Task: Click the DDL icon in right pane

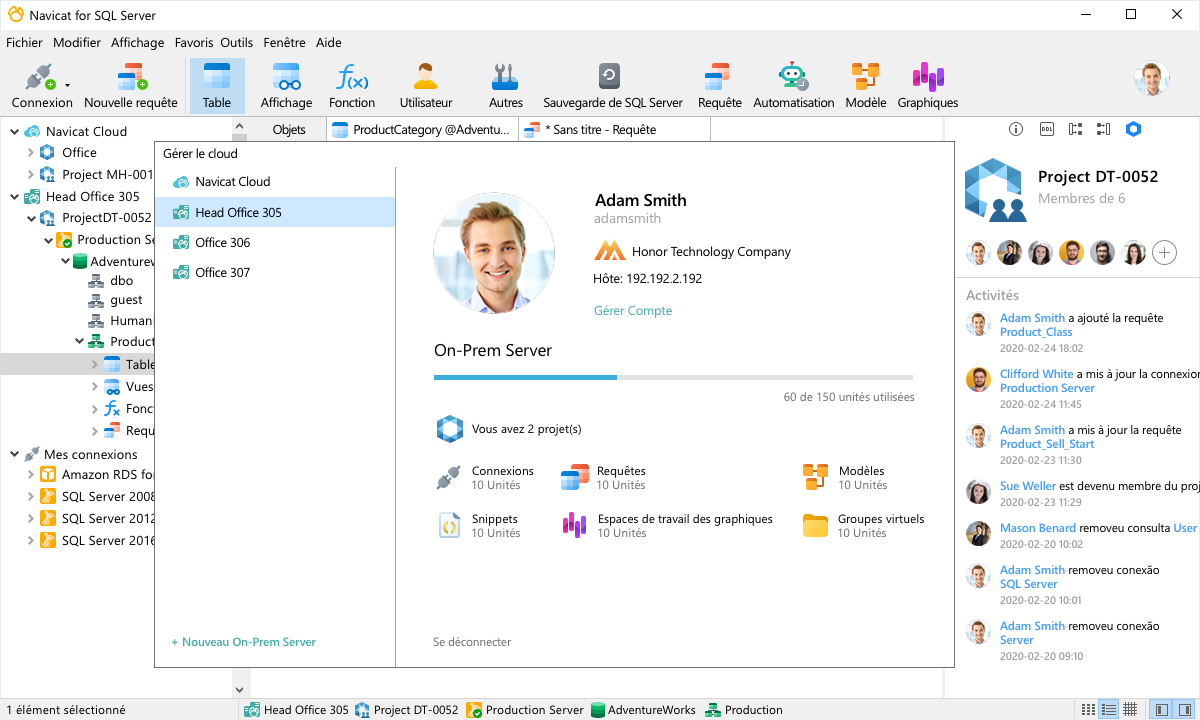Action: tap(1046, 129)
